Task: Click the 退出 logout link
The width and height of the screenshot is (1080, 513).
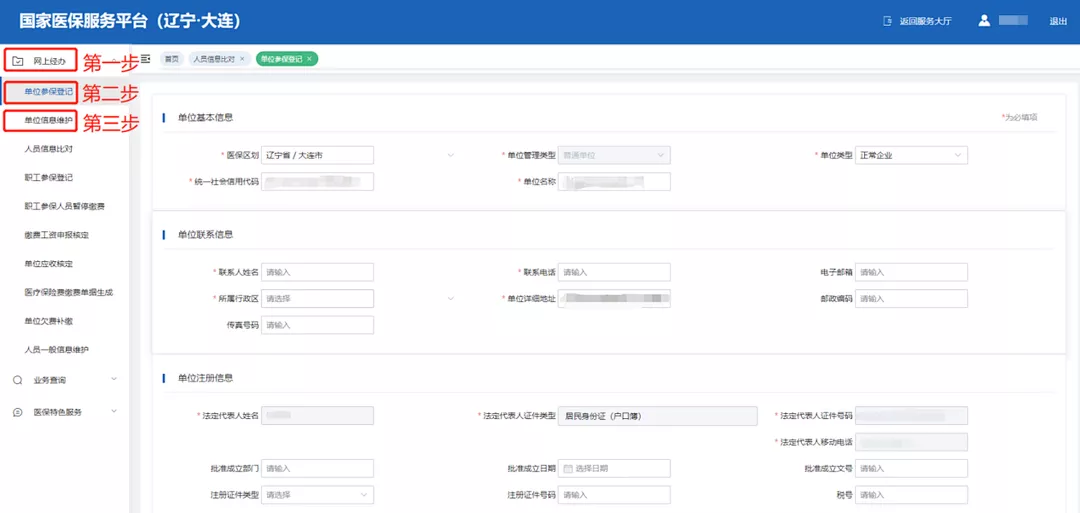Action: [1057, 21]
